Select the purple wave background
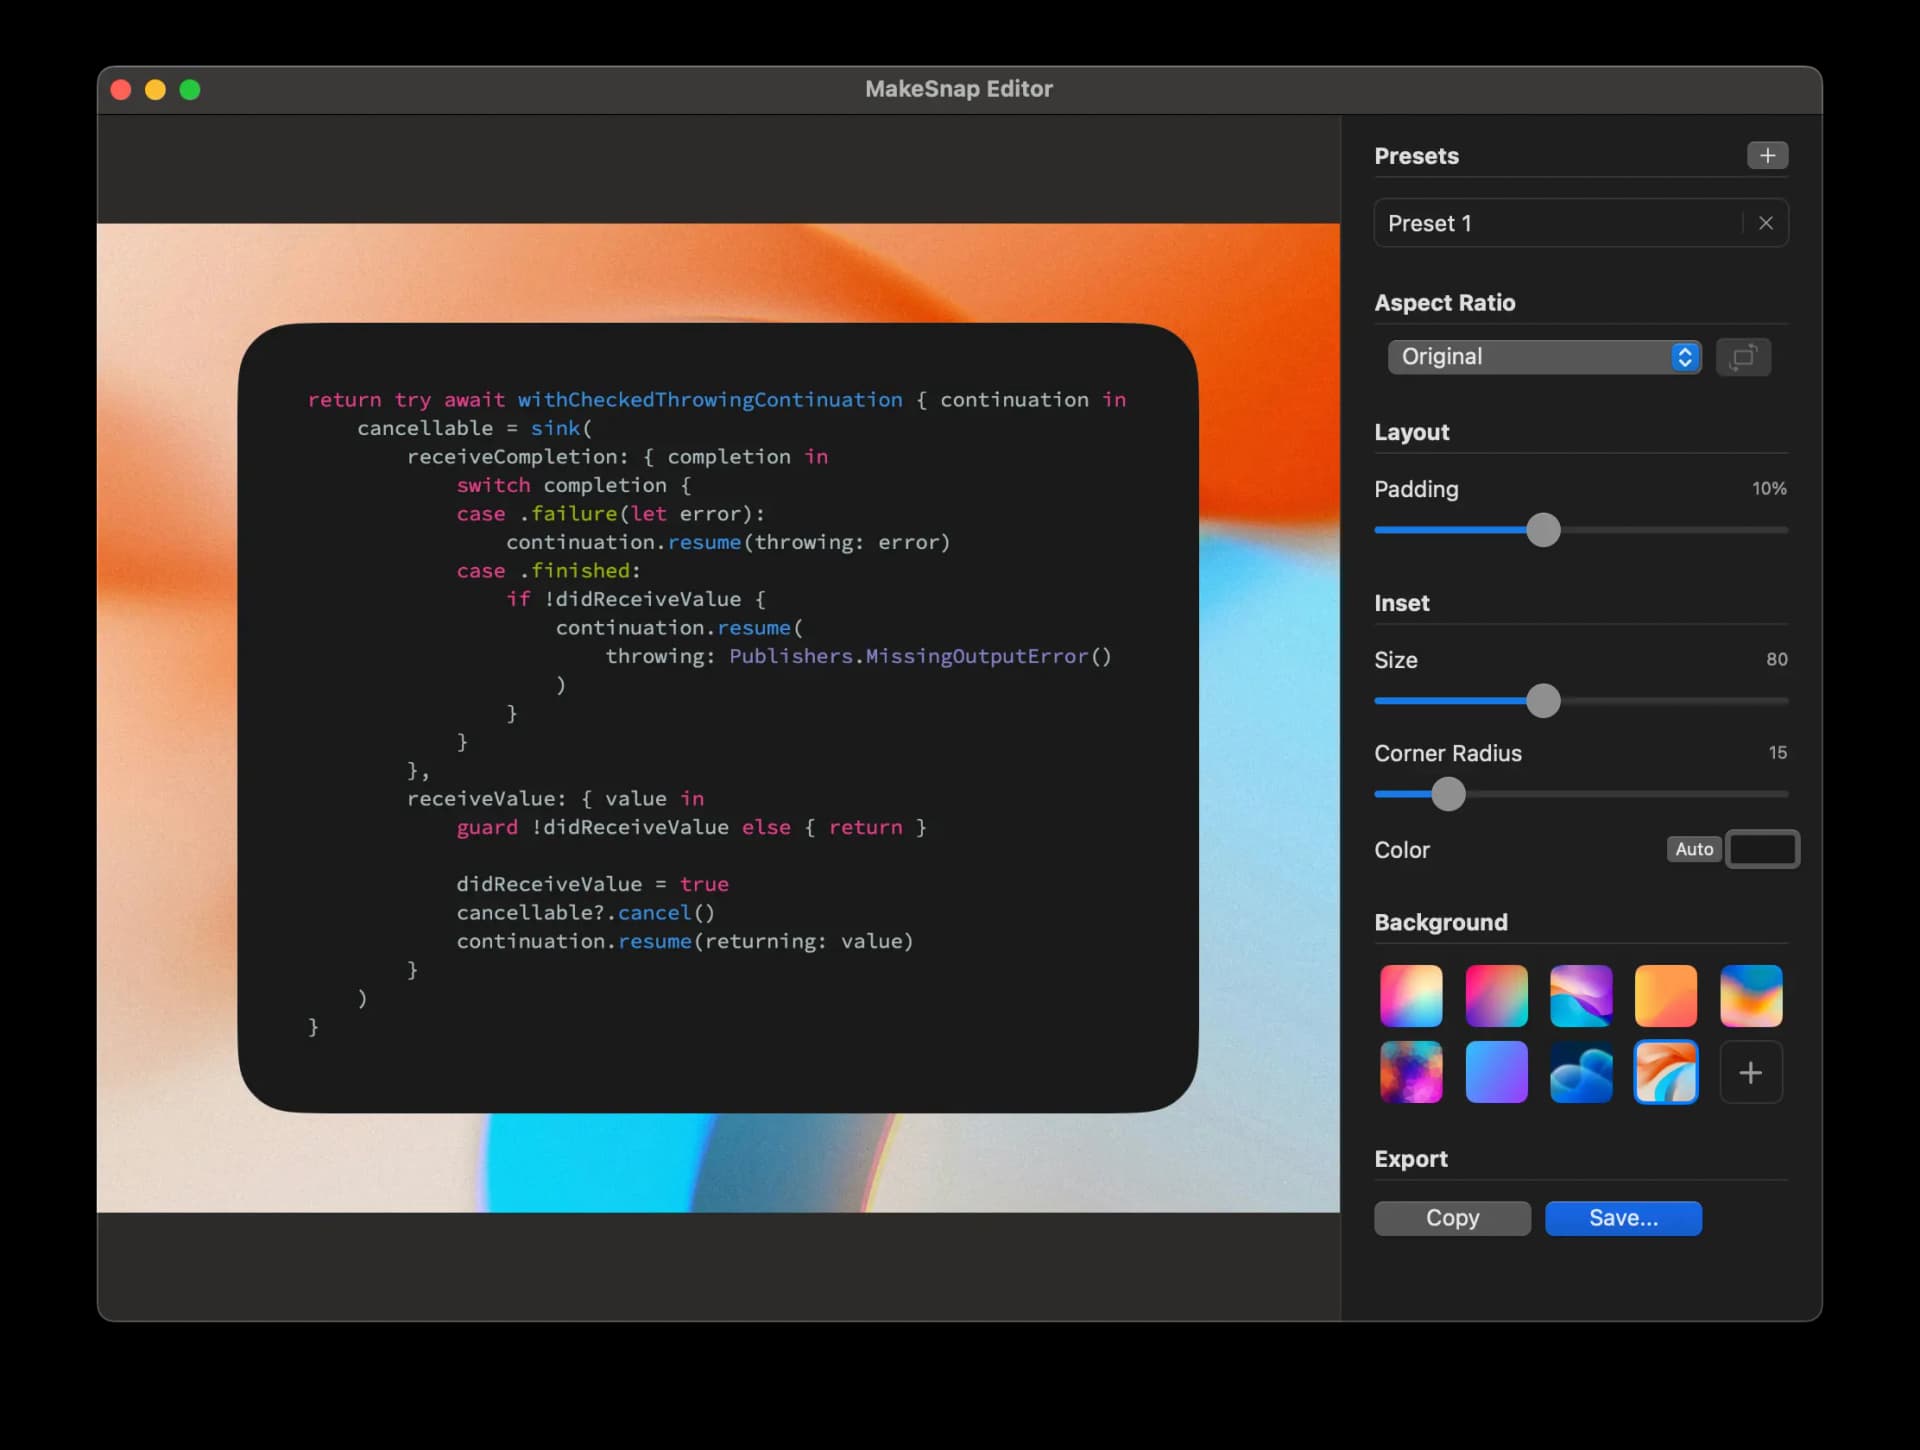The width and height of the screenshot is (1920, 1450). pos(1580,996)
